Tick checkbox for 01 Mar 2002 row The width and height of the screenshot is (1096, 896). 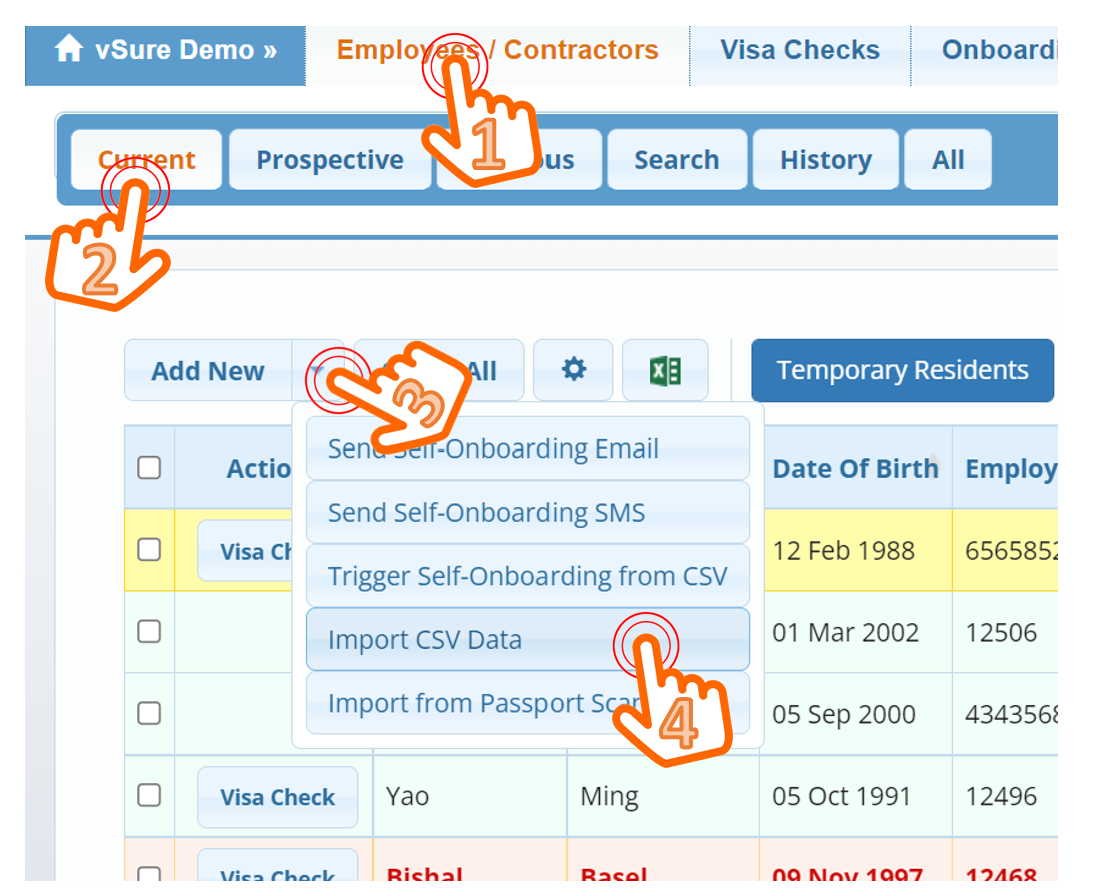coord(149,631)
